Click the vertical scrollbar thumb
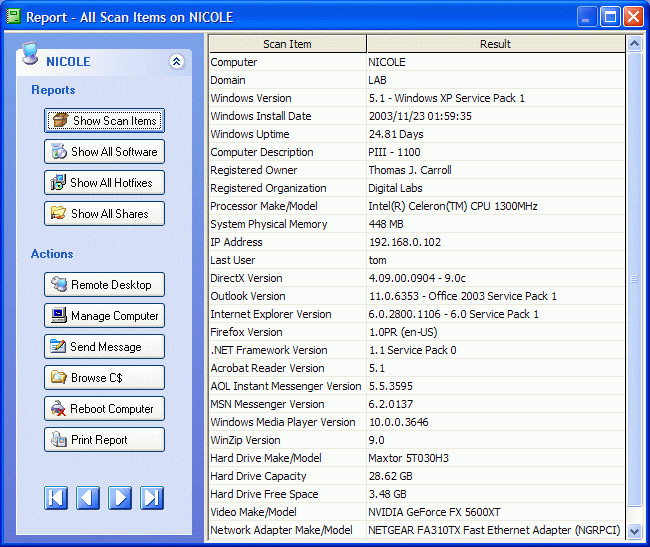The height and width of the screenshot is (547, 650). 634,279
